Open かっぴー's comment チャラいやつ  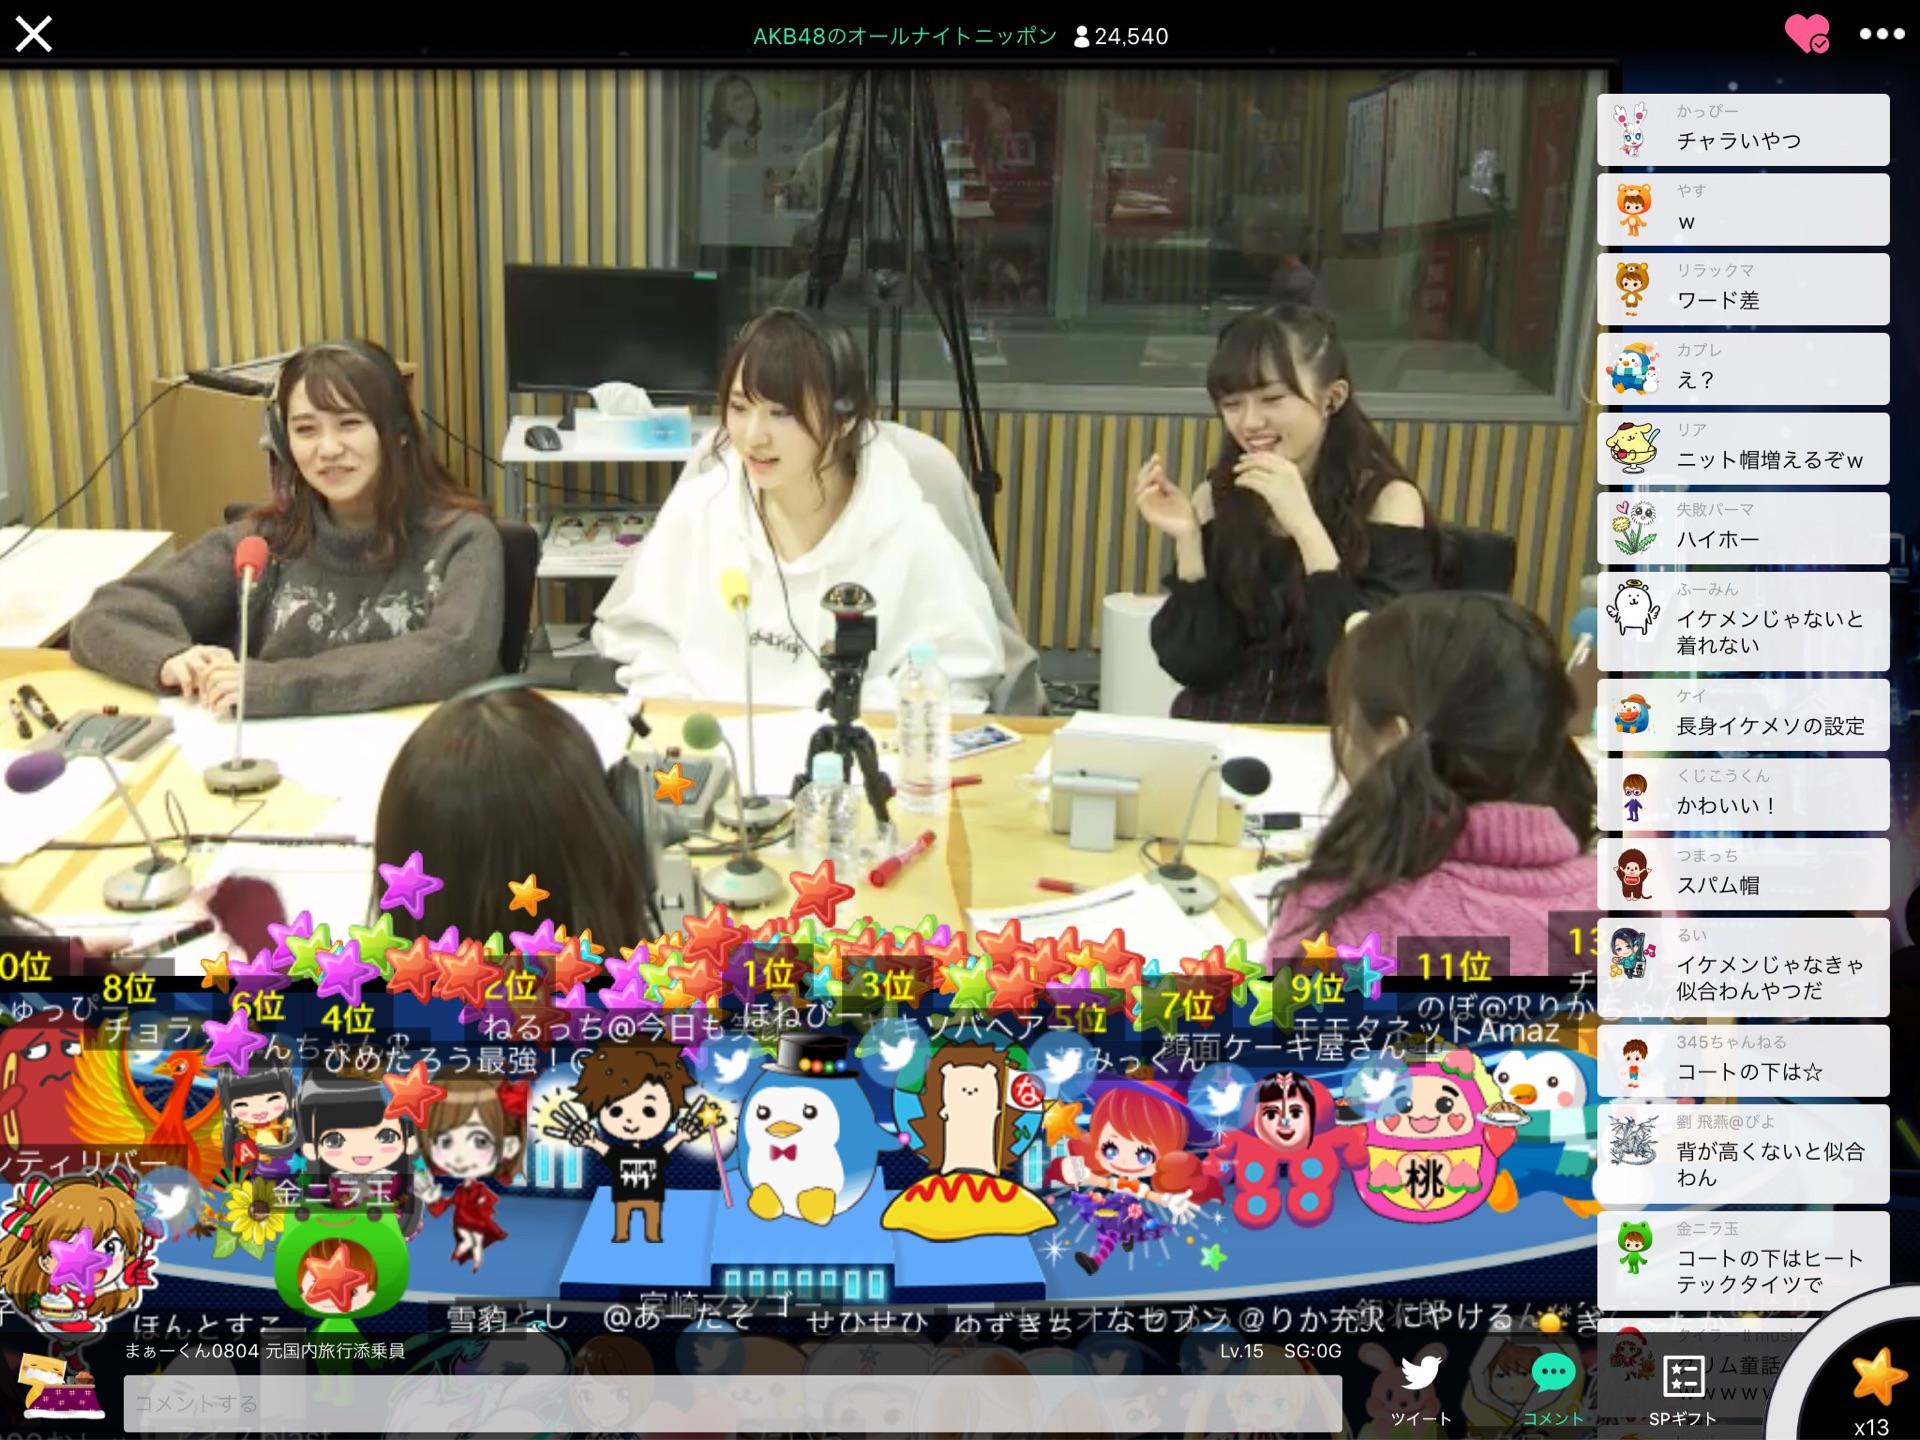(1742, 130)
